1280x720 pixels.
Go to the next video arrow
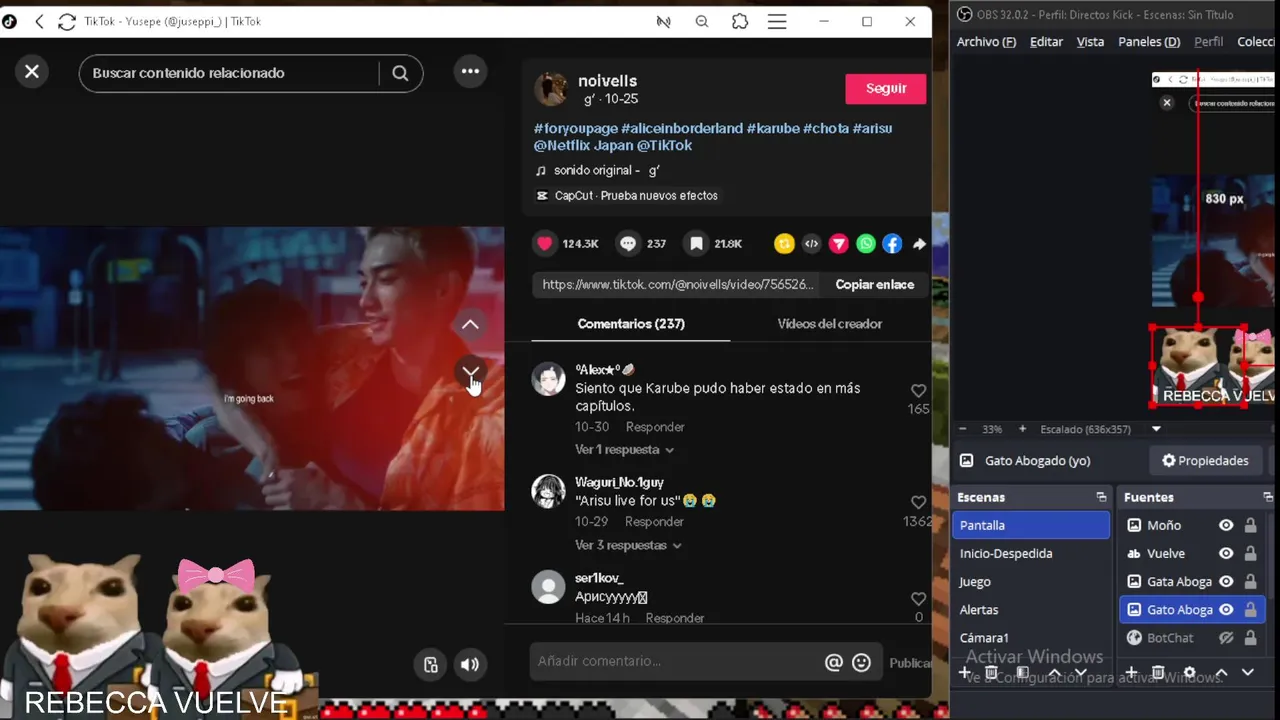pos(470,372)
